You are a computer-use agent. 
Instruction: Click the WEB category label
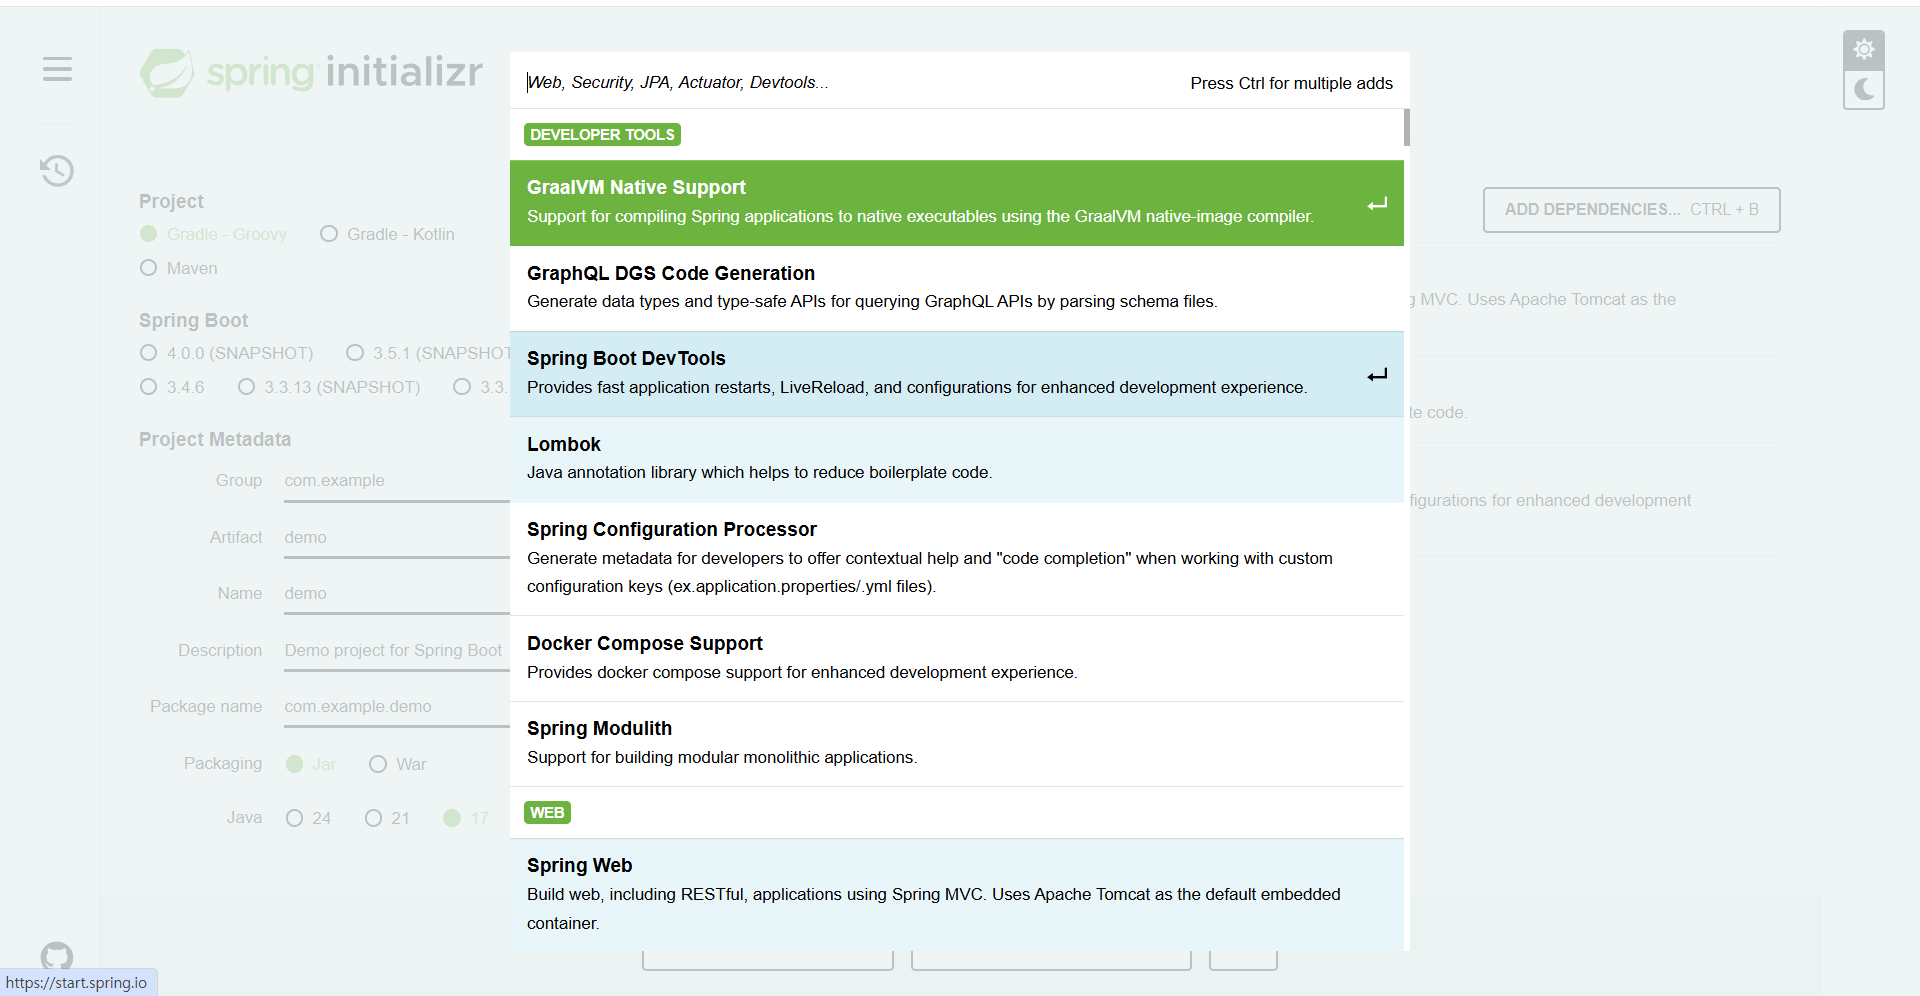pos(547,813)
